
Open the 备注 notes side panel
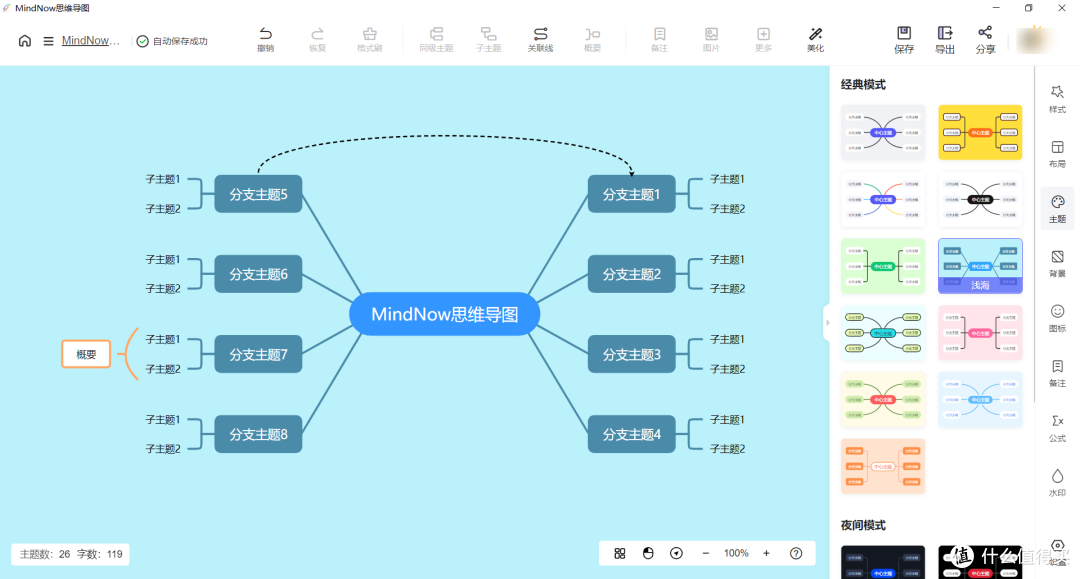[1057, 373]
